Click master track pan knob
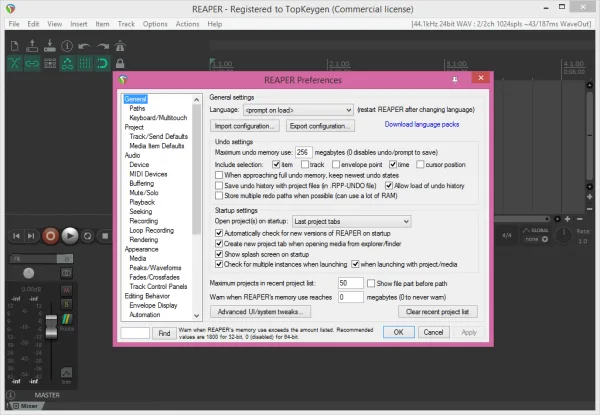Viewport: 600px width, 415px height. coord(29,273)
